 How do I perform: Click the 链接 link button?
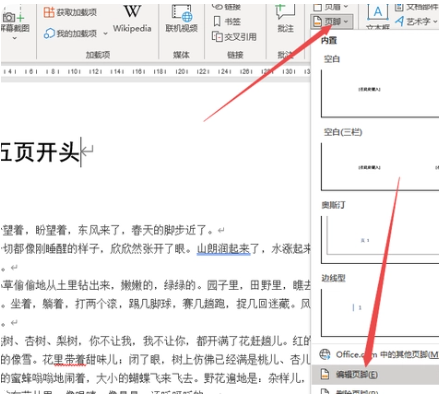click(226, 6)
